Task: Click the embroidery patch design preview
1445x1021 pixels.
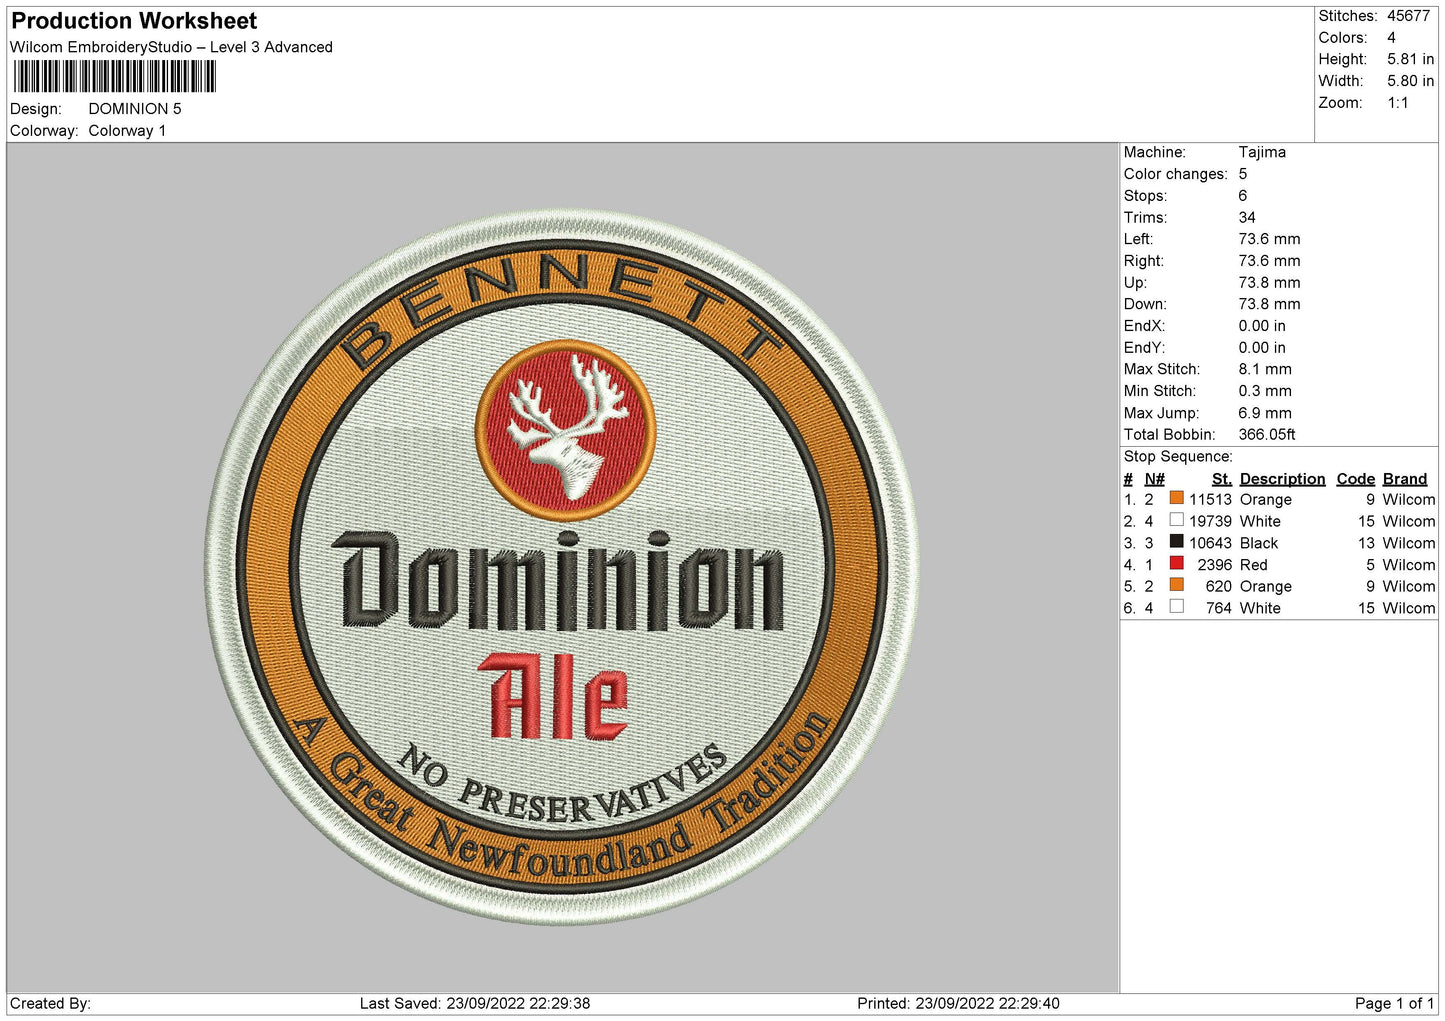Action: point(561,566)
